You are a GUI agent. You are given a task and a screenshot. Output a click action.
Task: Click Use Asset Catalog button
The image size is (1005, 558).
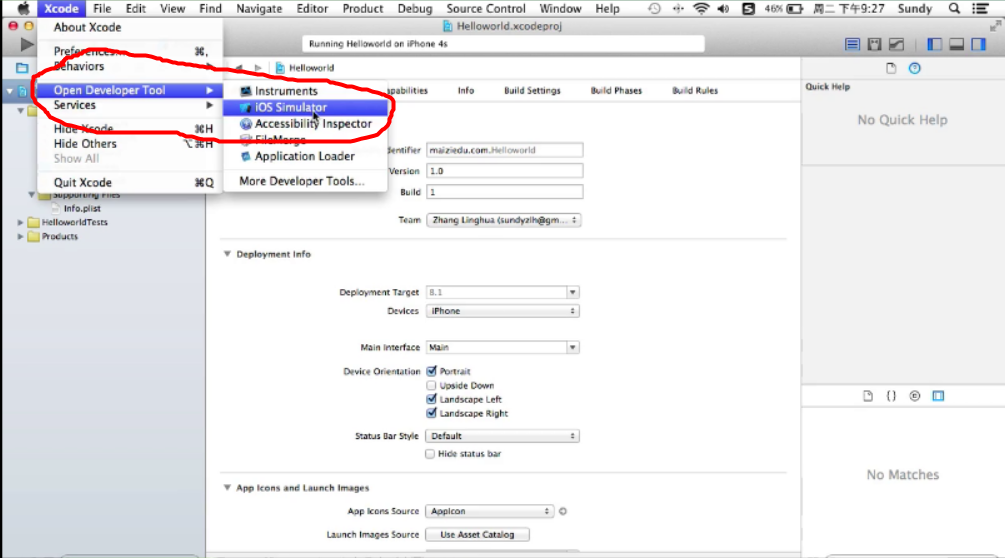pos(478,534)
